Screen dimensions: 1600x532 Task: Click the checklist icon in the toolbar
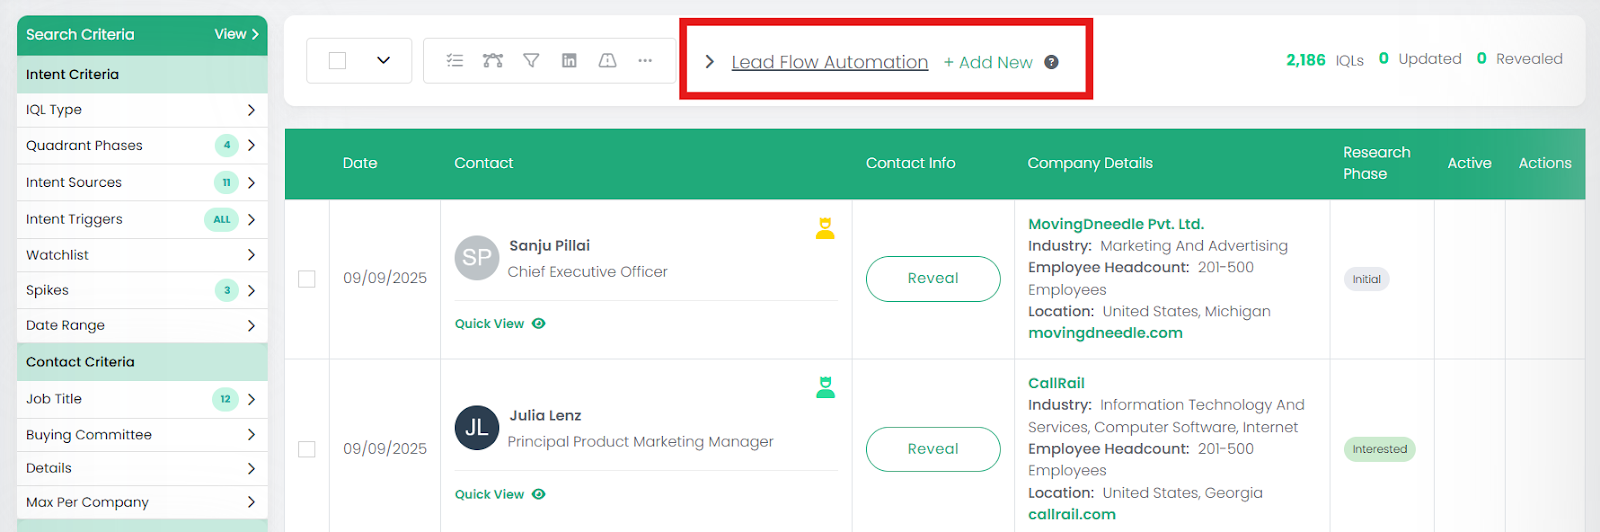click(x=455, y=61)
